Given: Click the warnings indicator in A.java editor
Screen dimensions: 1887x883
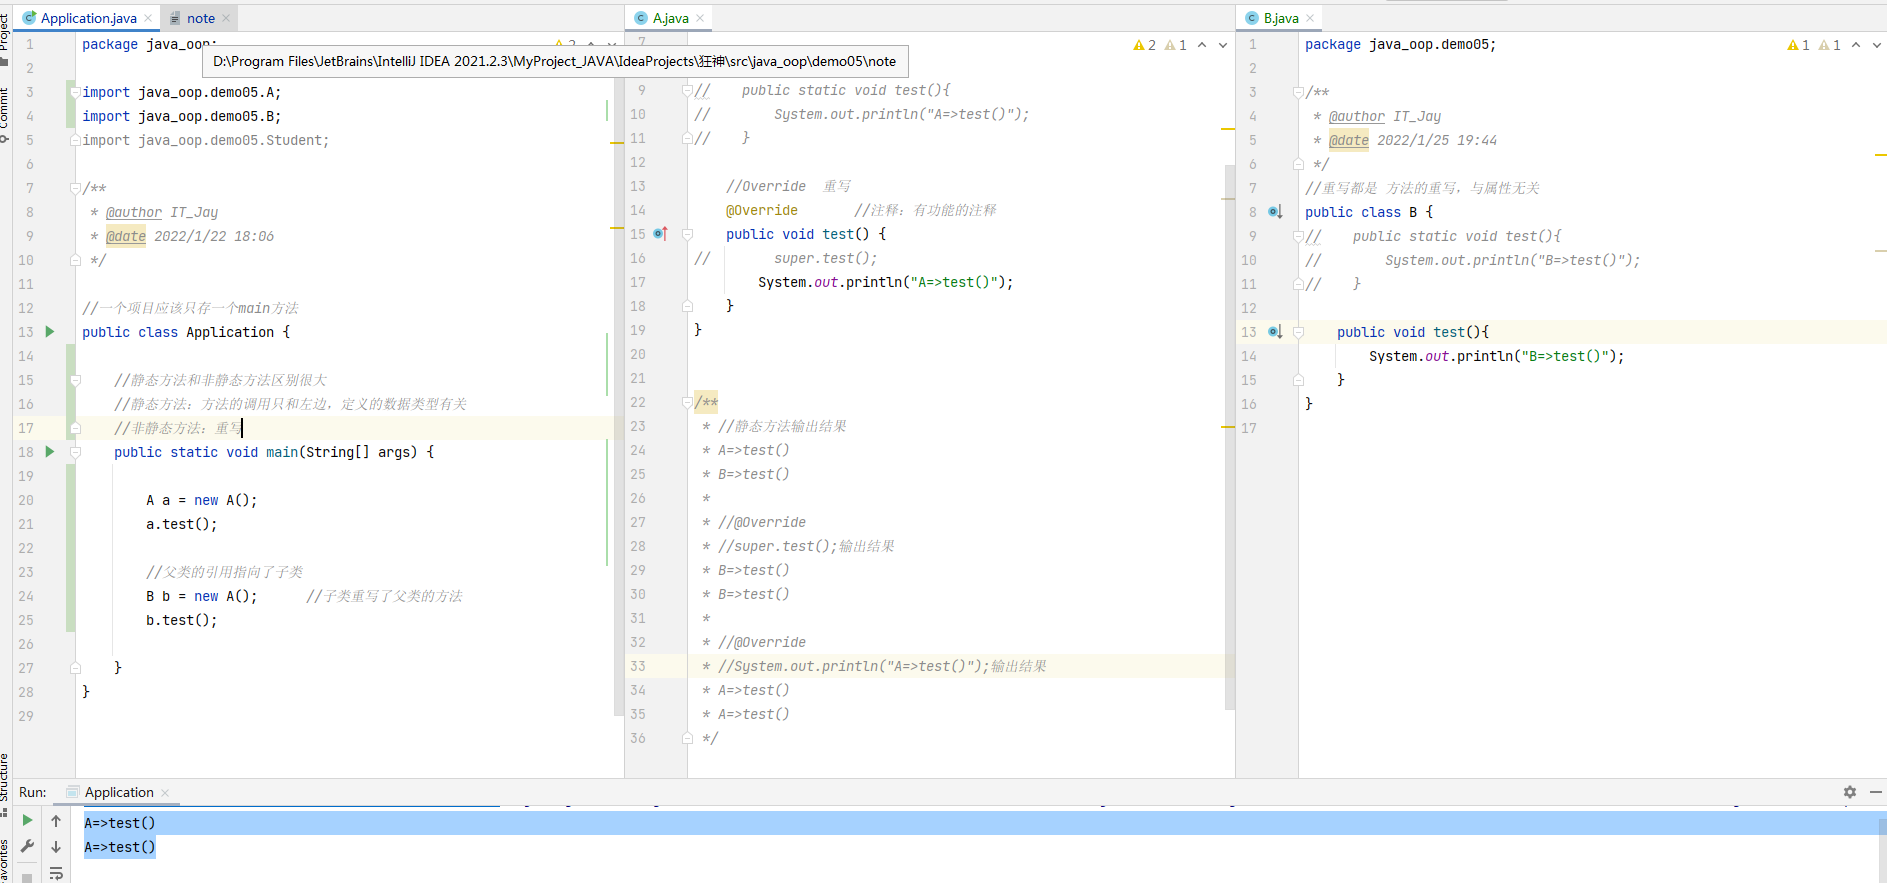Looking at the screenshot, I should click(1145, 45).
